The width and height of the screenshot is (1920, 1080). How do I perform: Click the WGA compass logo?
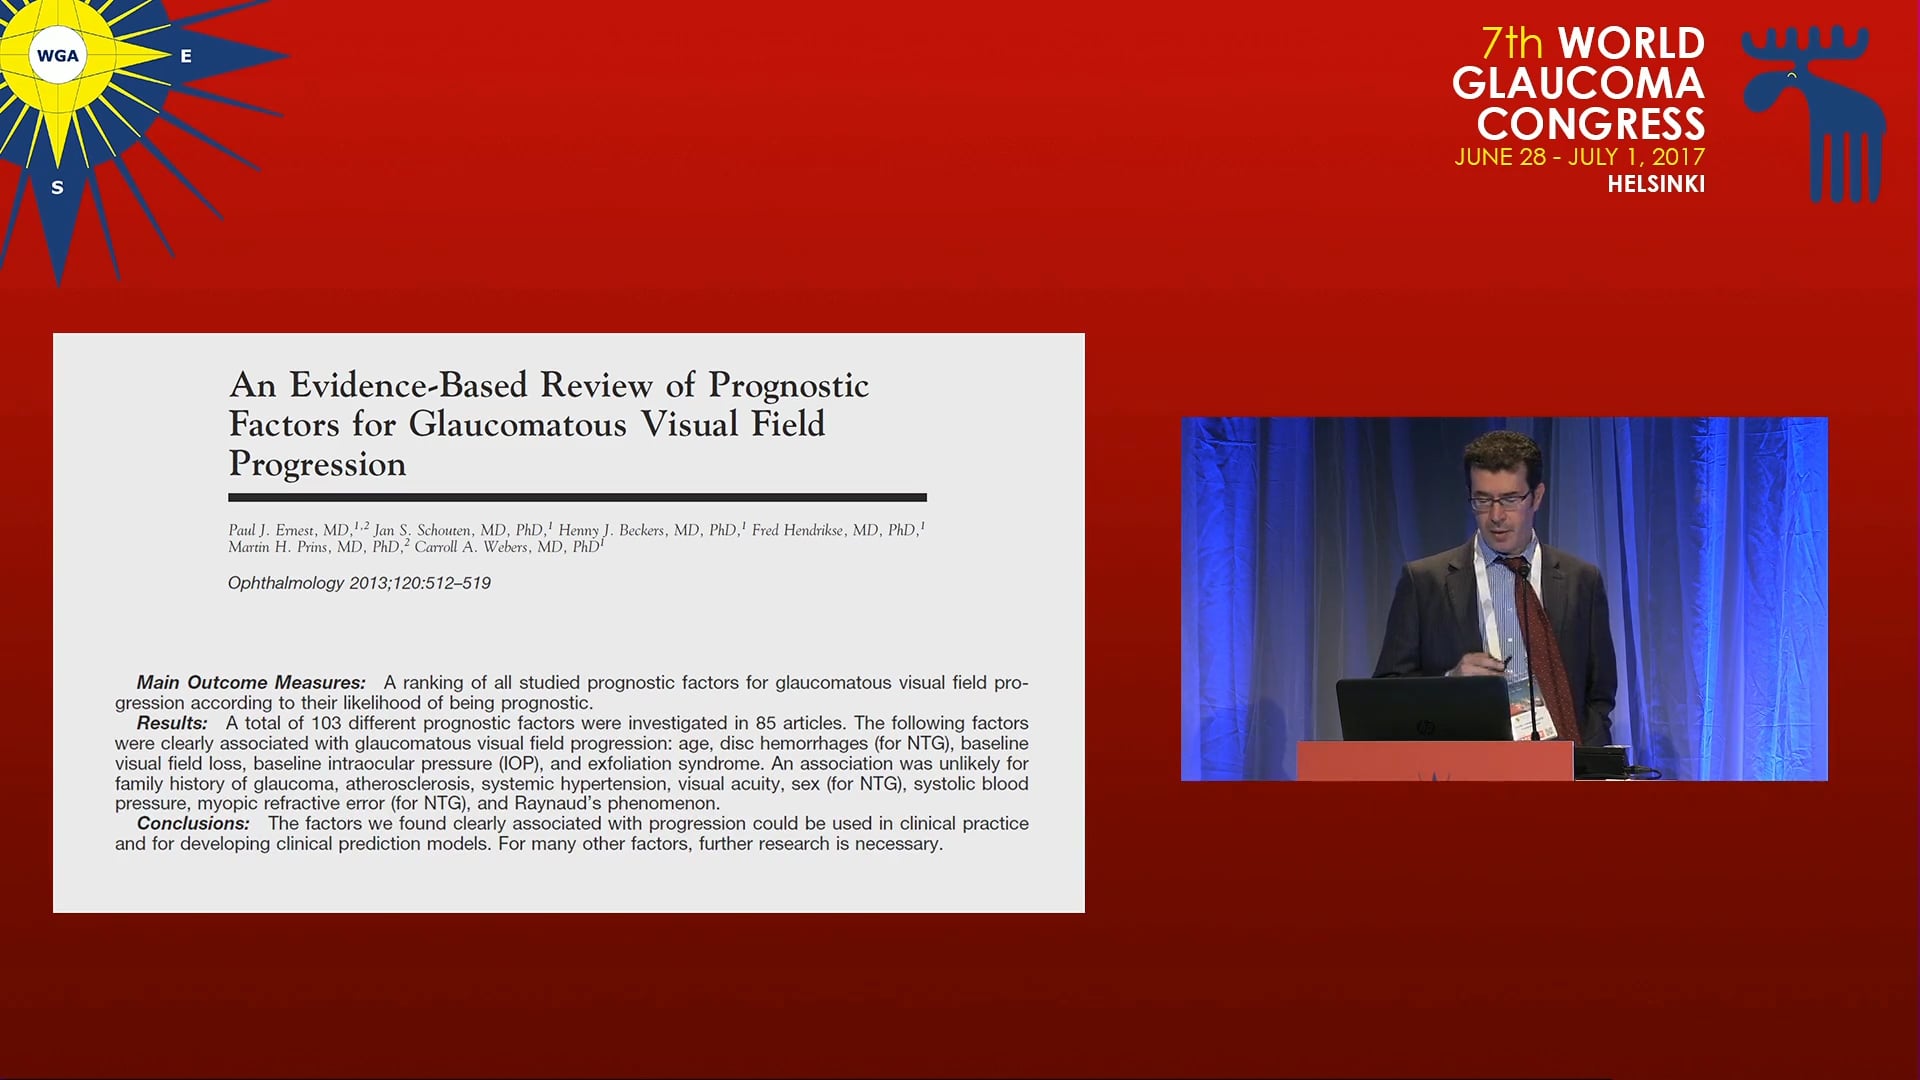pyautogui.click(x=57, y=56)
